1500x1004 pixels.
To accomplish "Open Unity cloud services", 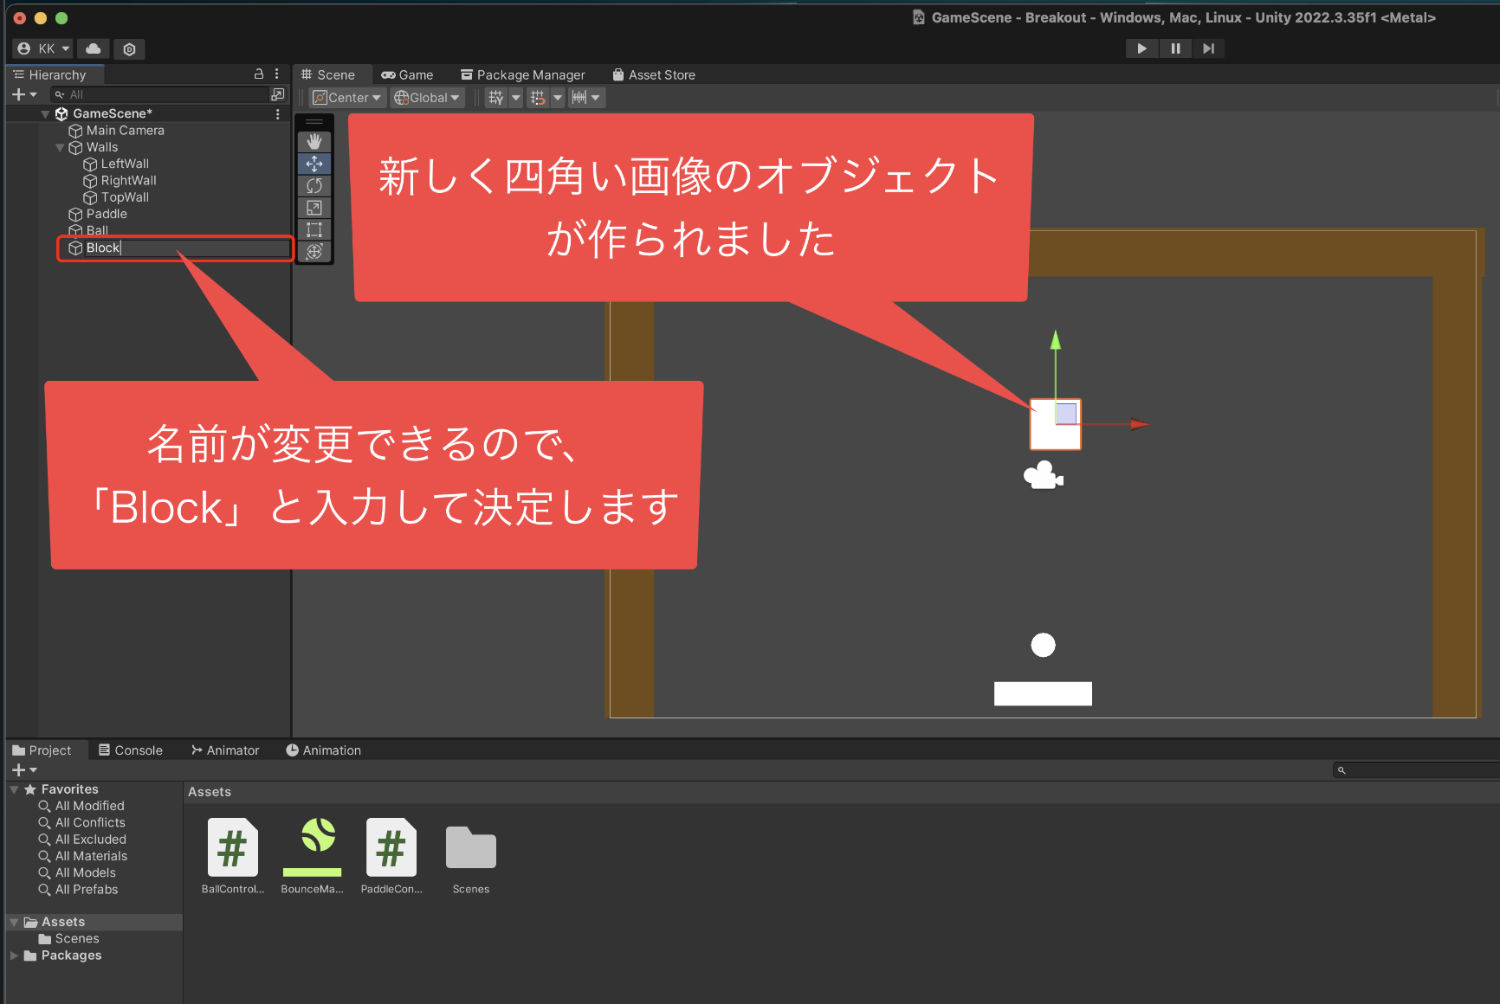I will (x=93, y=48).
